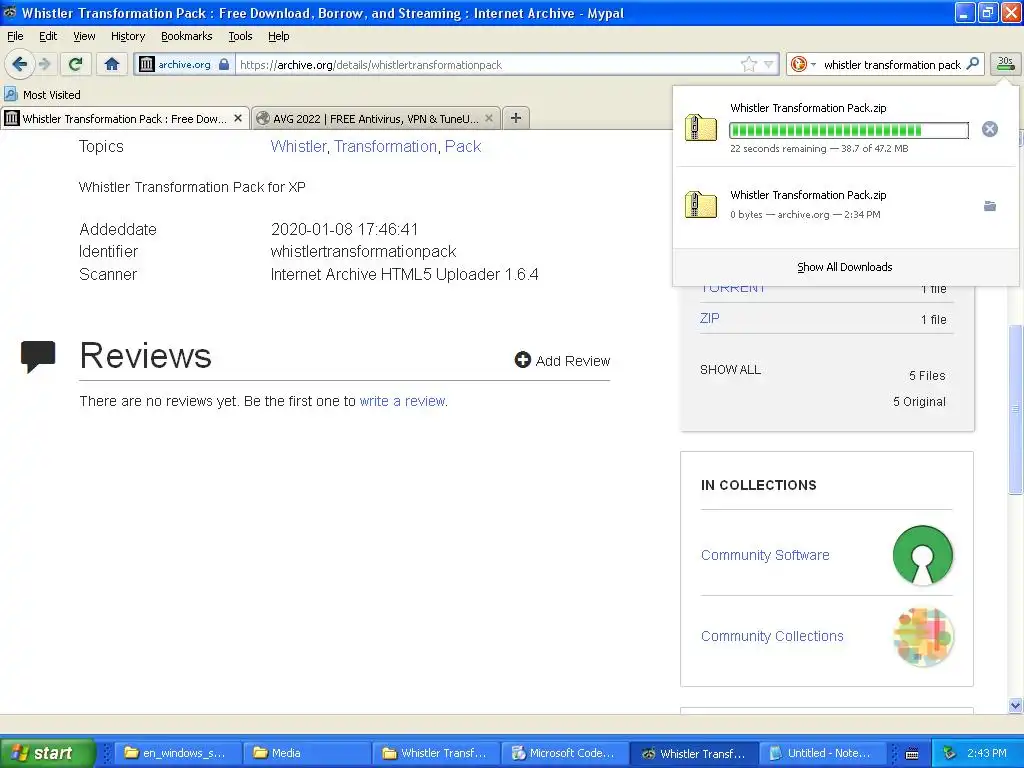The height and width of the screenshot is (768, 1024).
Task: Show All Downloads
Action: (x=844, y=266)
